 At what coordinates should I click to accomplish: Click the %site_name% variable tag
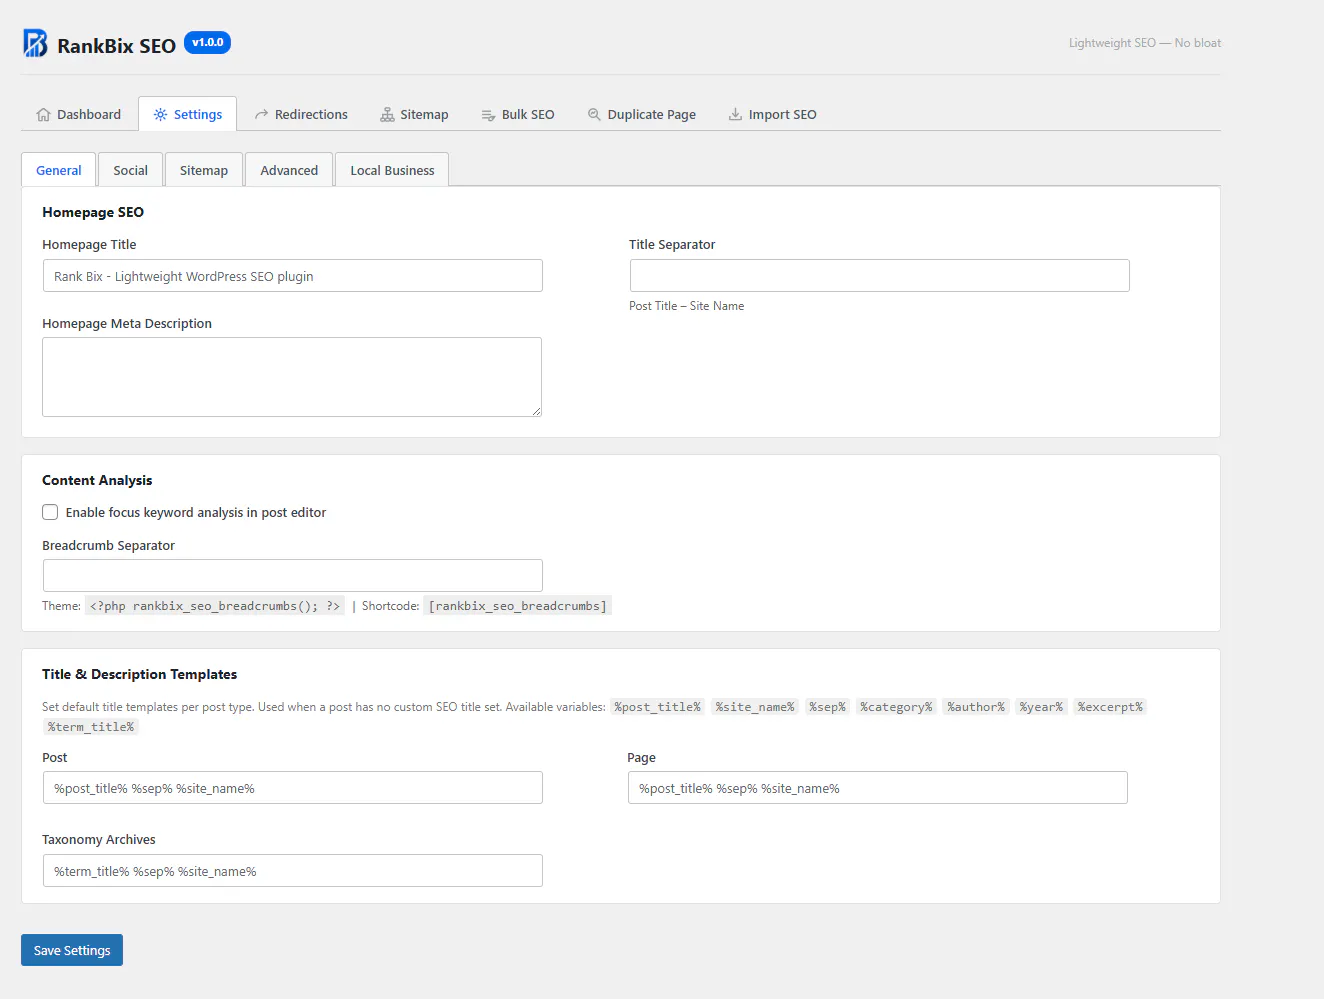click(755, 707)
